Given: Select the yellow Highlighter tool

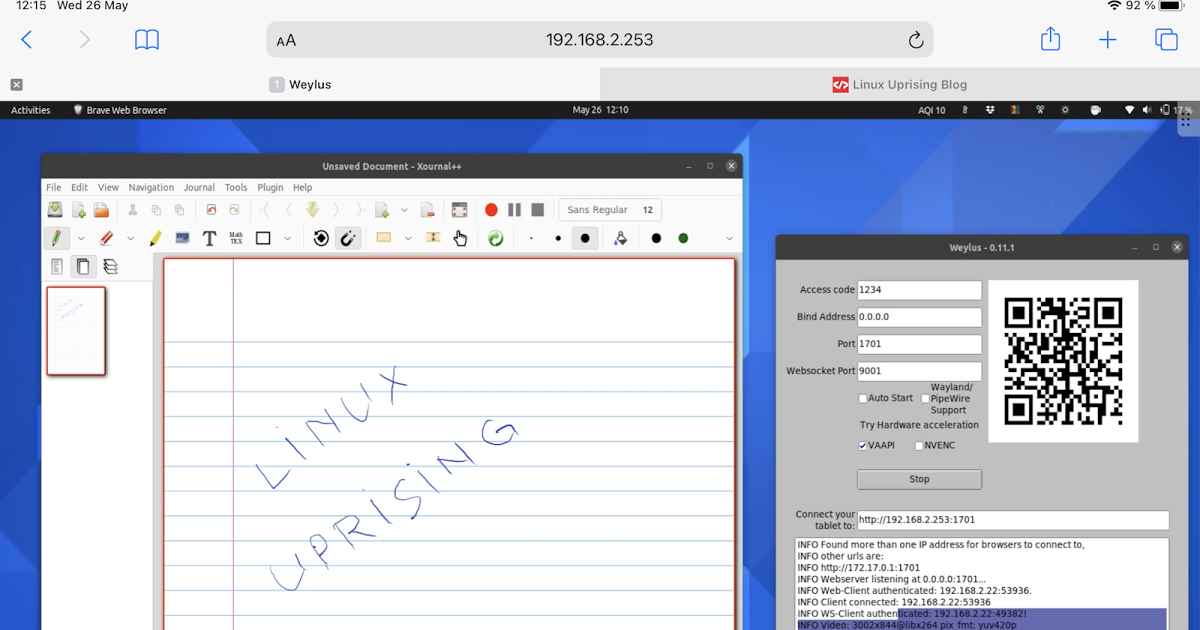Looking at the screenshot, I should coord(155,238).
